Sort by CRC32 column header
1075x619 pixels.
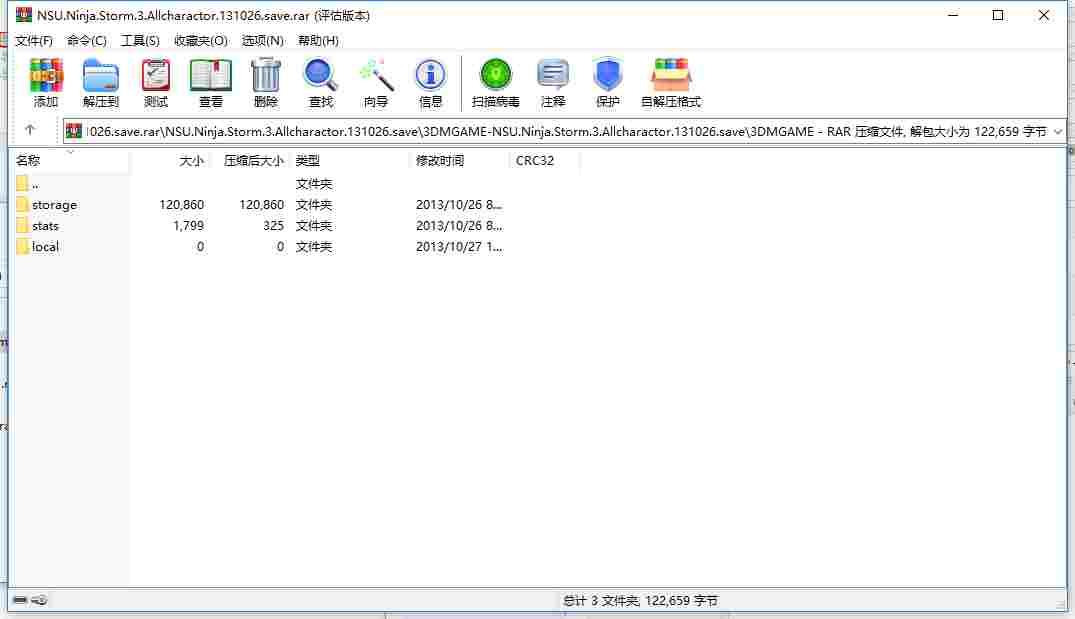(x=545, y=160)
